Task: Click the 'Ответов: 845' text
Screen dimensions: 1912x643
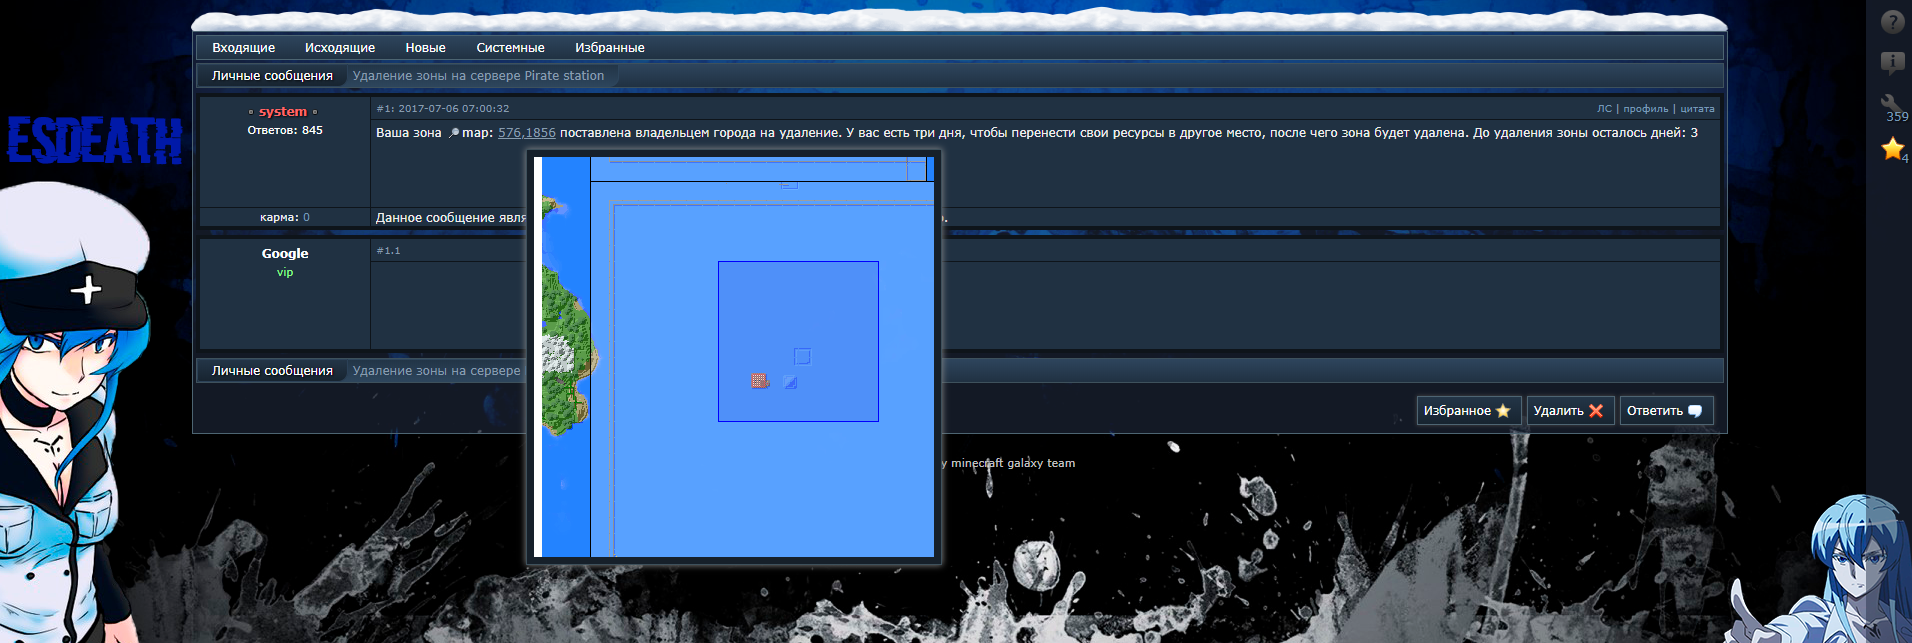Action: (x=285, y=130)
